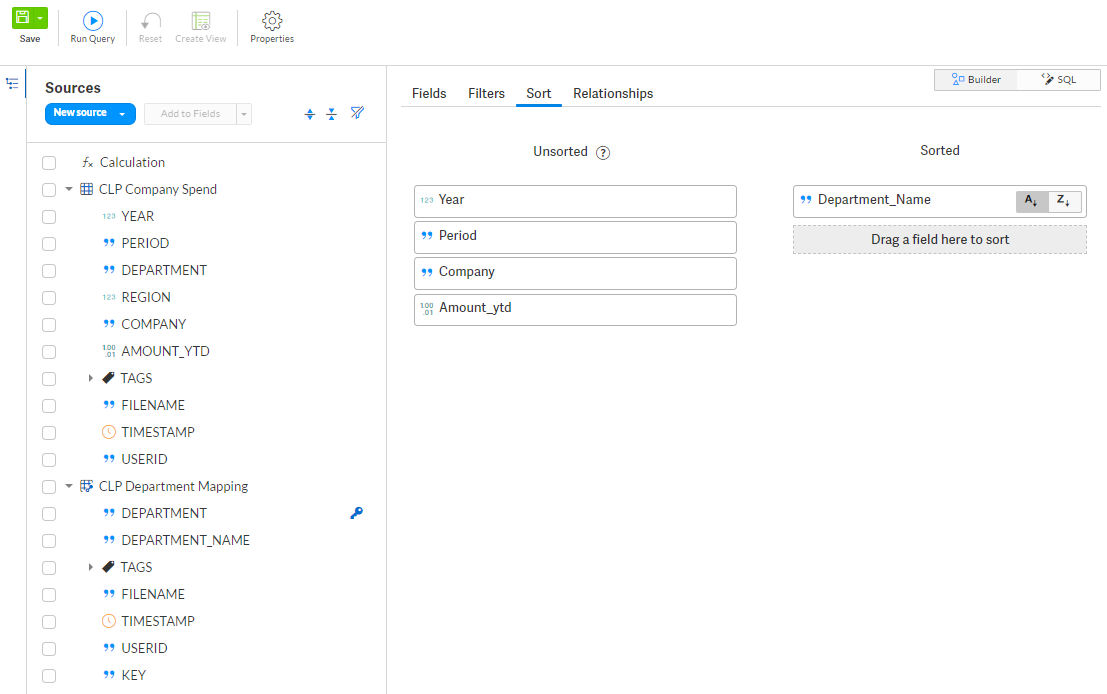Toggle the sources panel sidebar icon

click(x=12, y=83)
